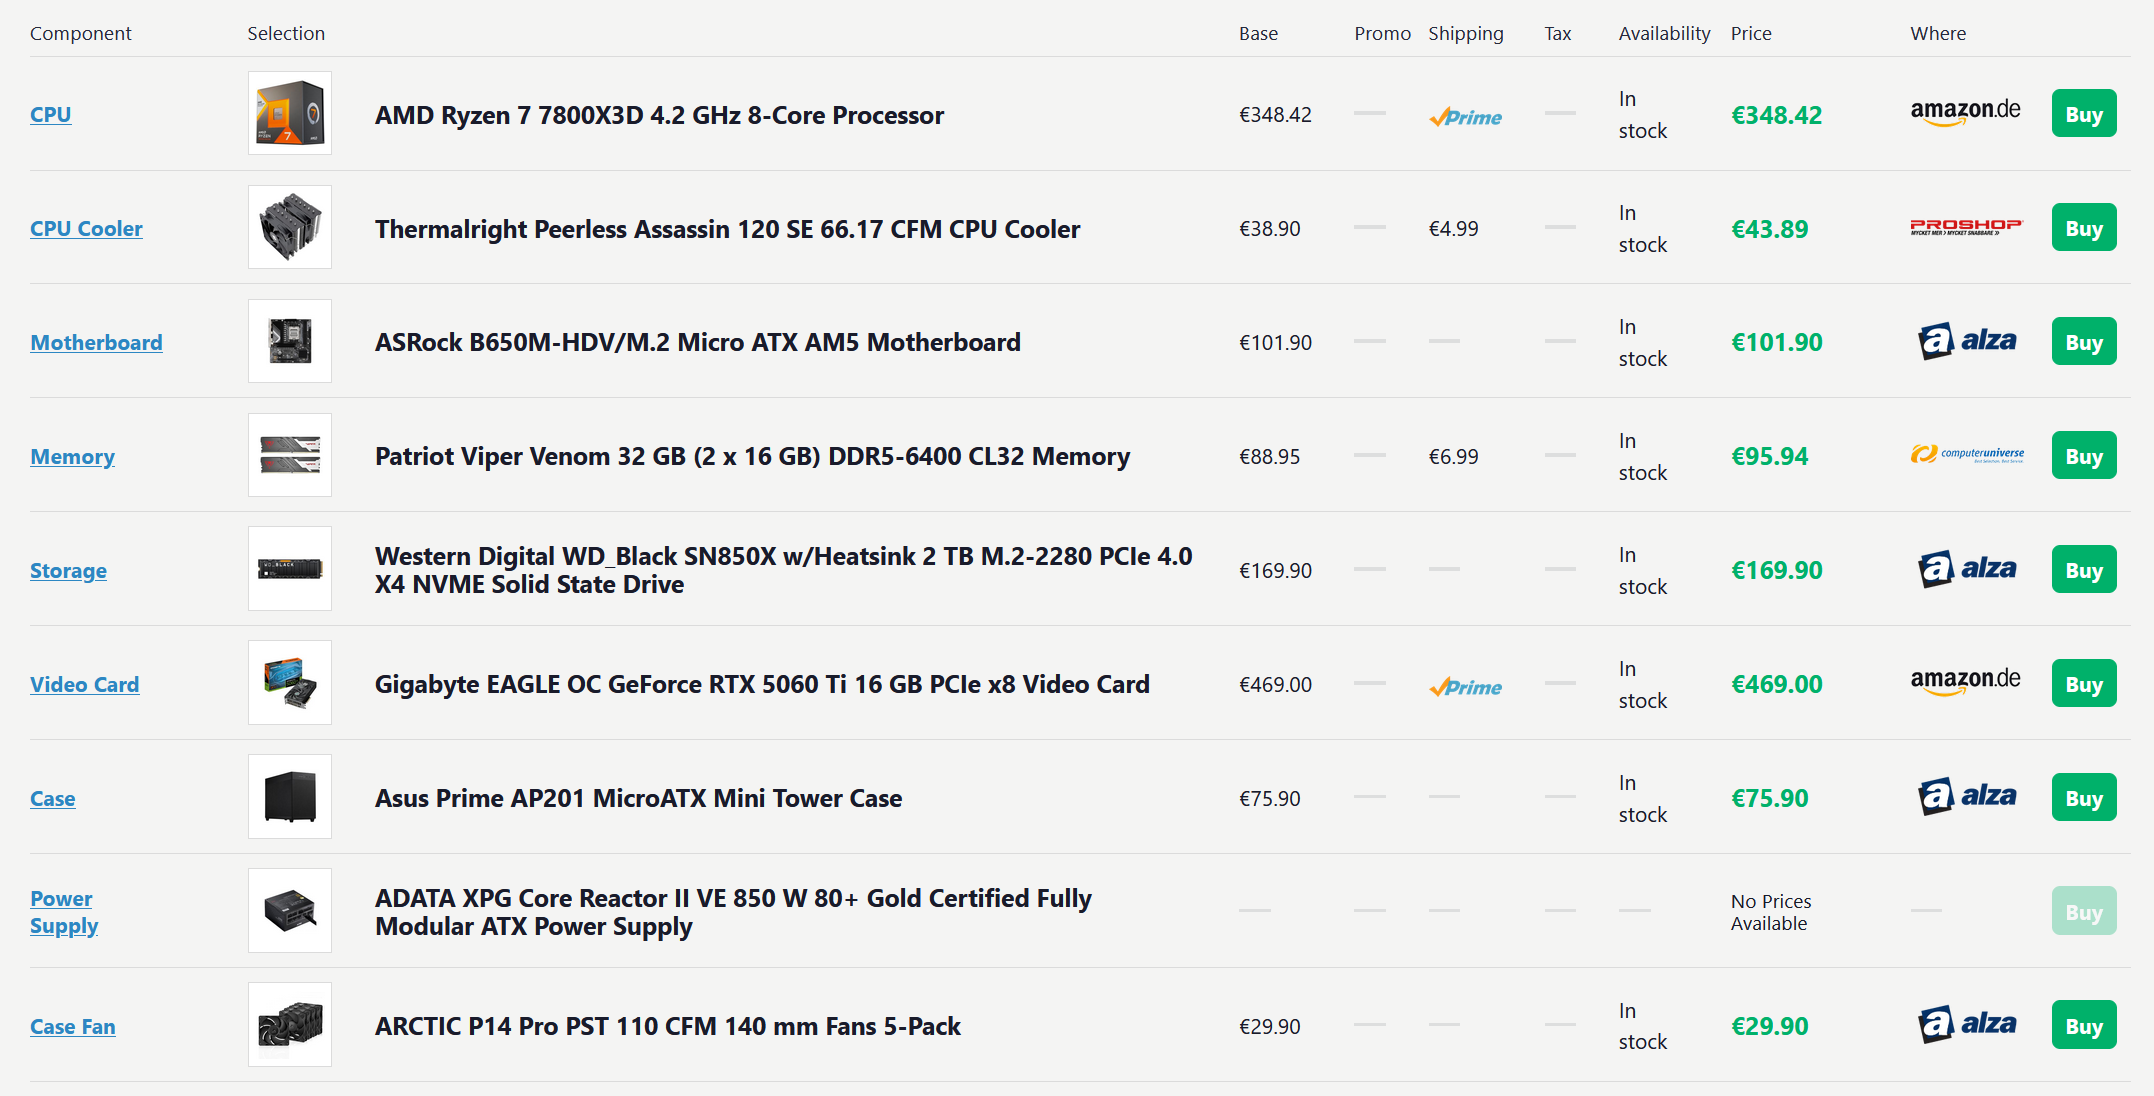Screen dimensions: 2154x1096
Task: Buy the AMD Ryzen 7 7800X3D
Action: [x=2084, y=114]
